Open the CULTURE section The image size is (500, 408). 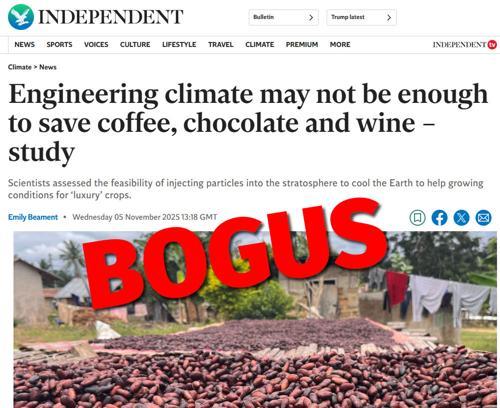pyautogui.click(x=135, y=45)
